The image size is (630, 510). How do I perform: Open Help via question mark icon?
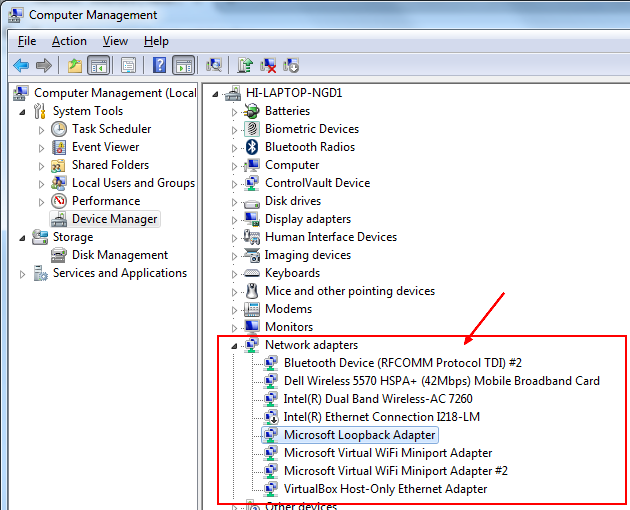(160, 65)
